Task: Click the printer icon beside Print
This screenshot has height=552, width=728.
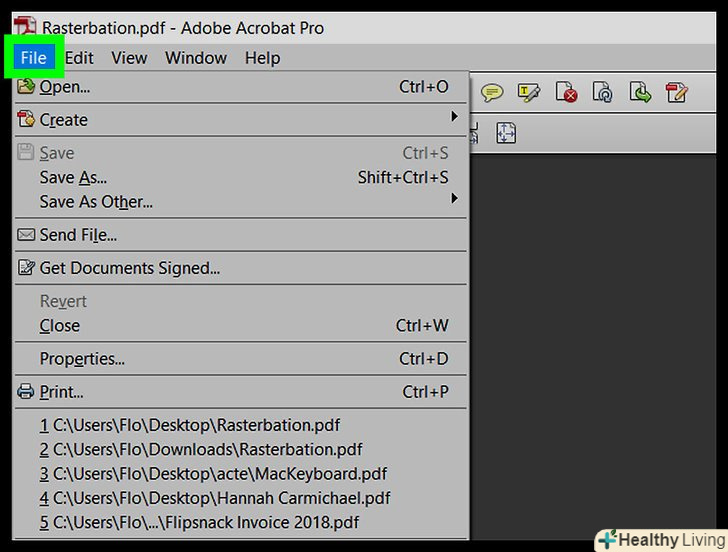Action: coord(26,391)
